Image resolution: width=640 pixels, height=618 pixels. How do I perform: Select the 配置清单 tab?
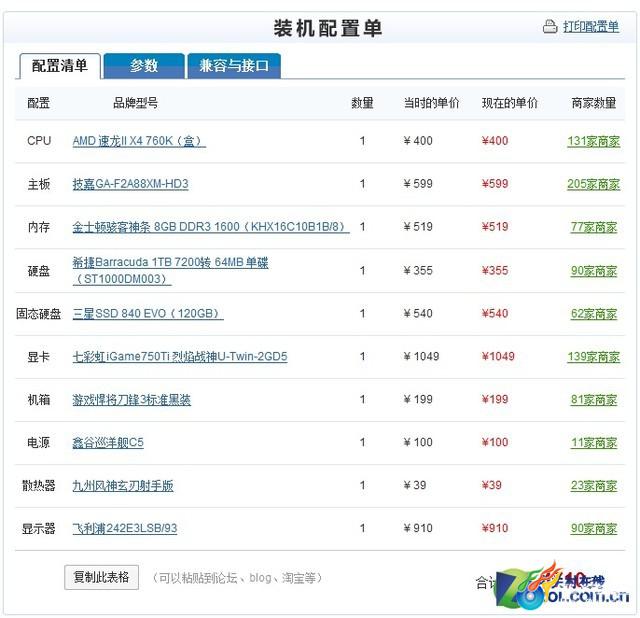point(60,65)
